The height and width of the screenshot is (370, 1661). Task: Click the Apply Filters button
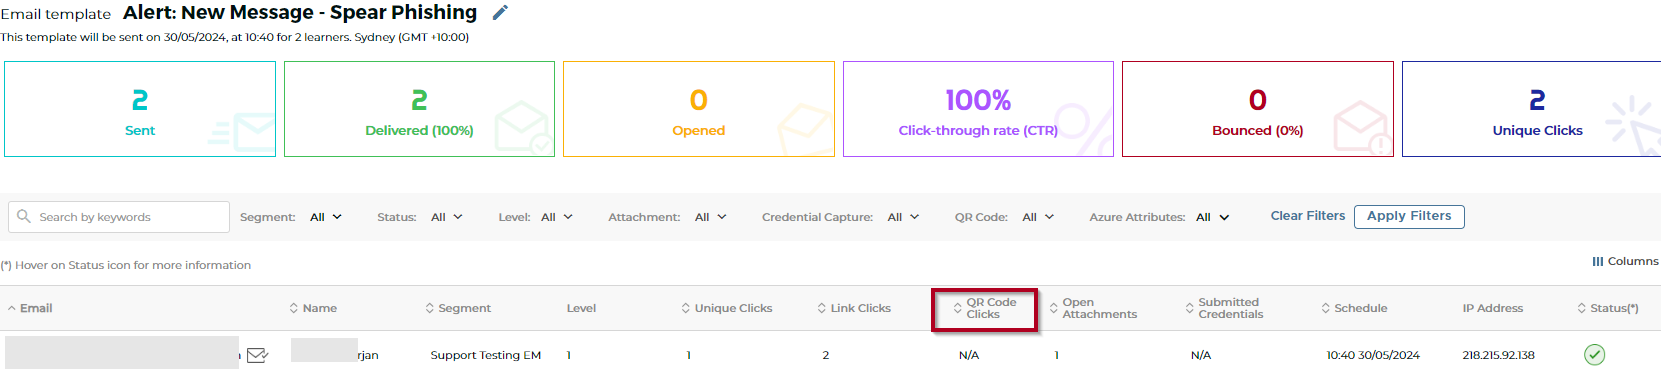[1409, 216]
